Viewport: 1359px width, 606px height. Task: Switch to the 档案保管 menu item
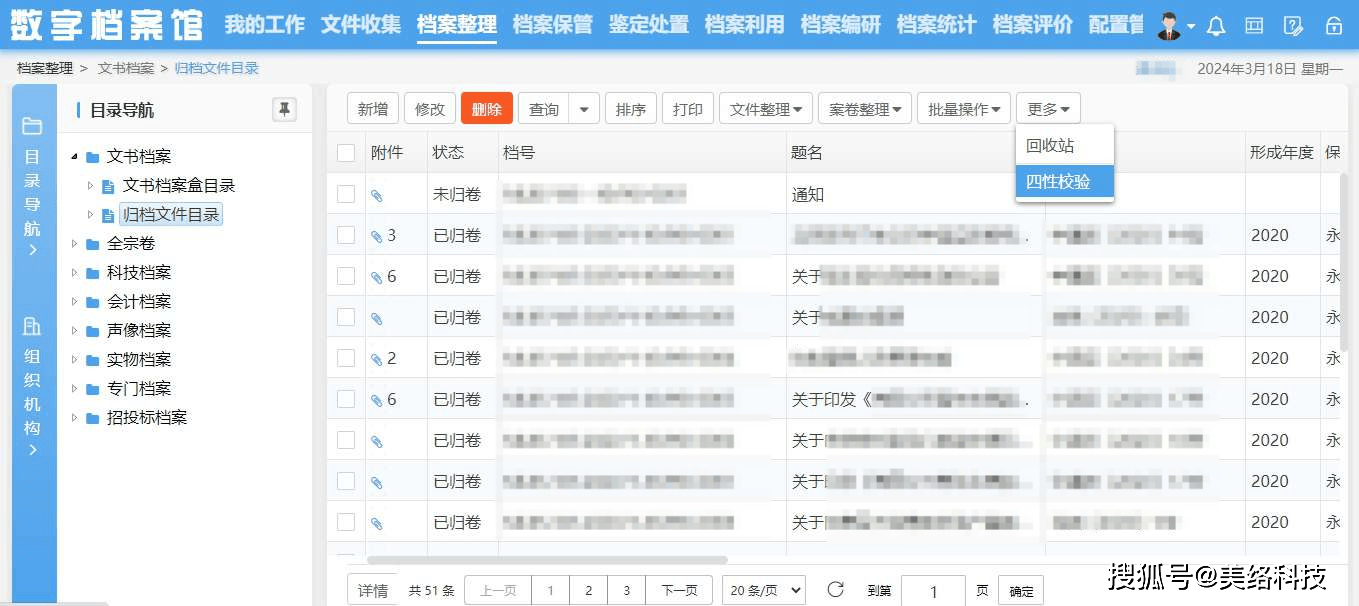(553, 25)
